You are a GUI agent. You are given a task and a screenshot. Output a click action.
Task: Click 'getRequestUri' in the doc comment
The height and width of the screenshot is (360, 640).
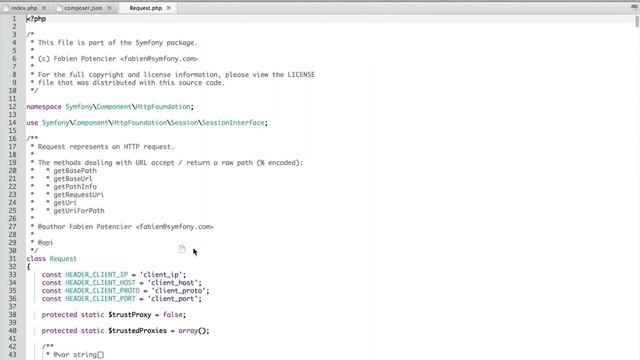(x=79, y=194)
